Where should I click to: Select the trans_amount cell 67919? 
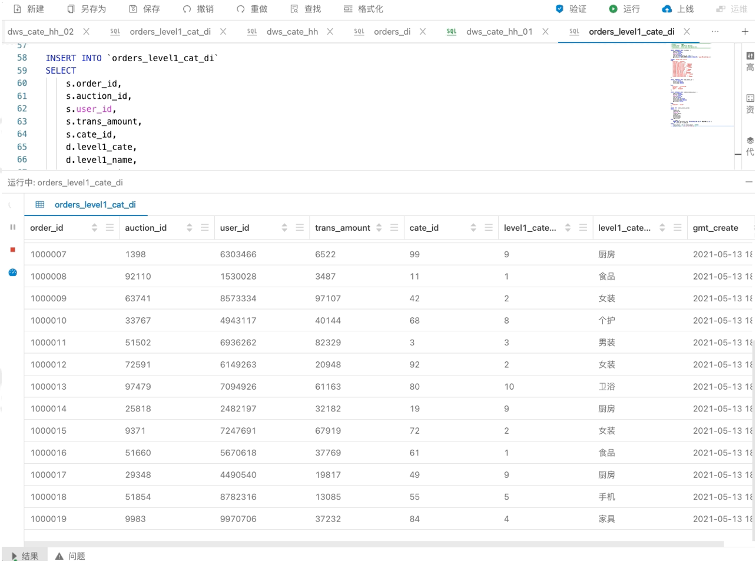328,431
